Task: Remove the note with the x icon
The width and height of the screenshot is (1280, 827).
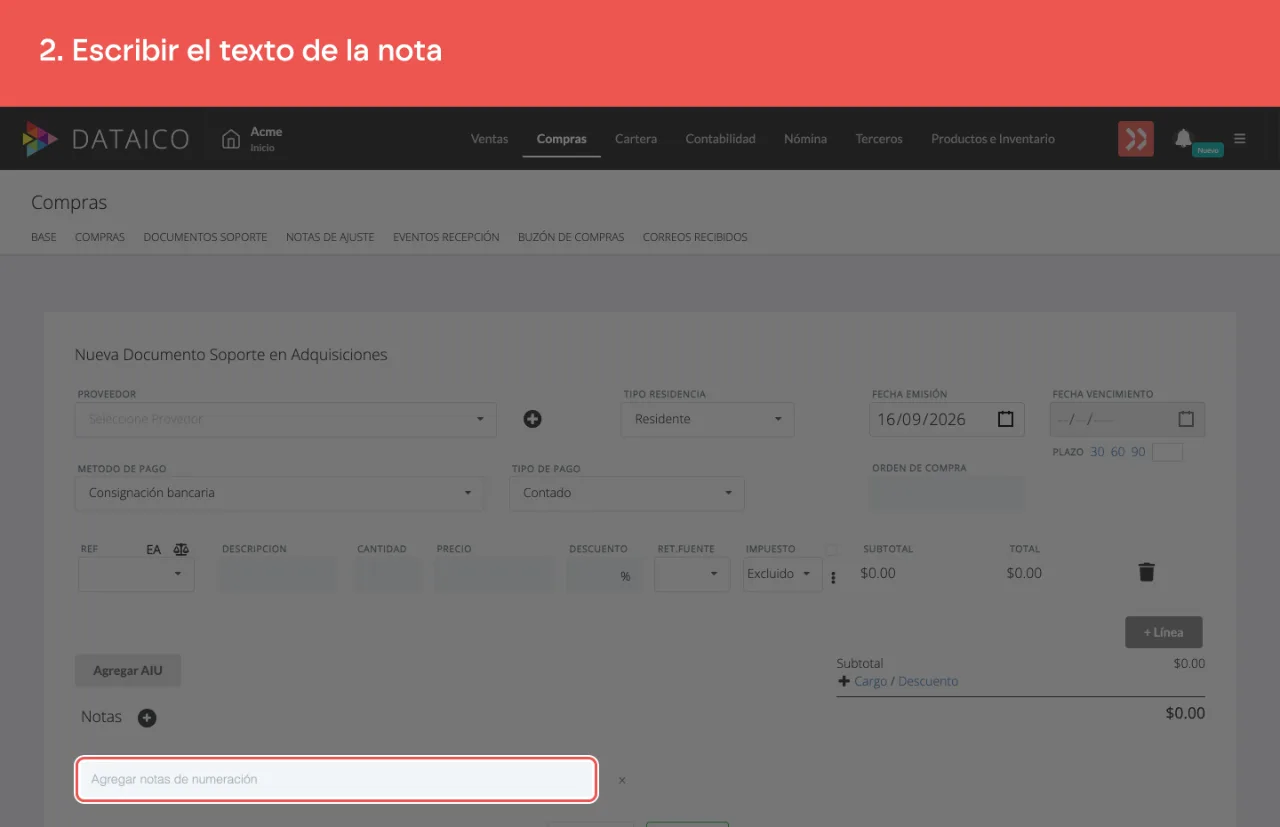Action: [622, 780]
